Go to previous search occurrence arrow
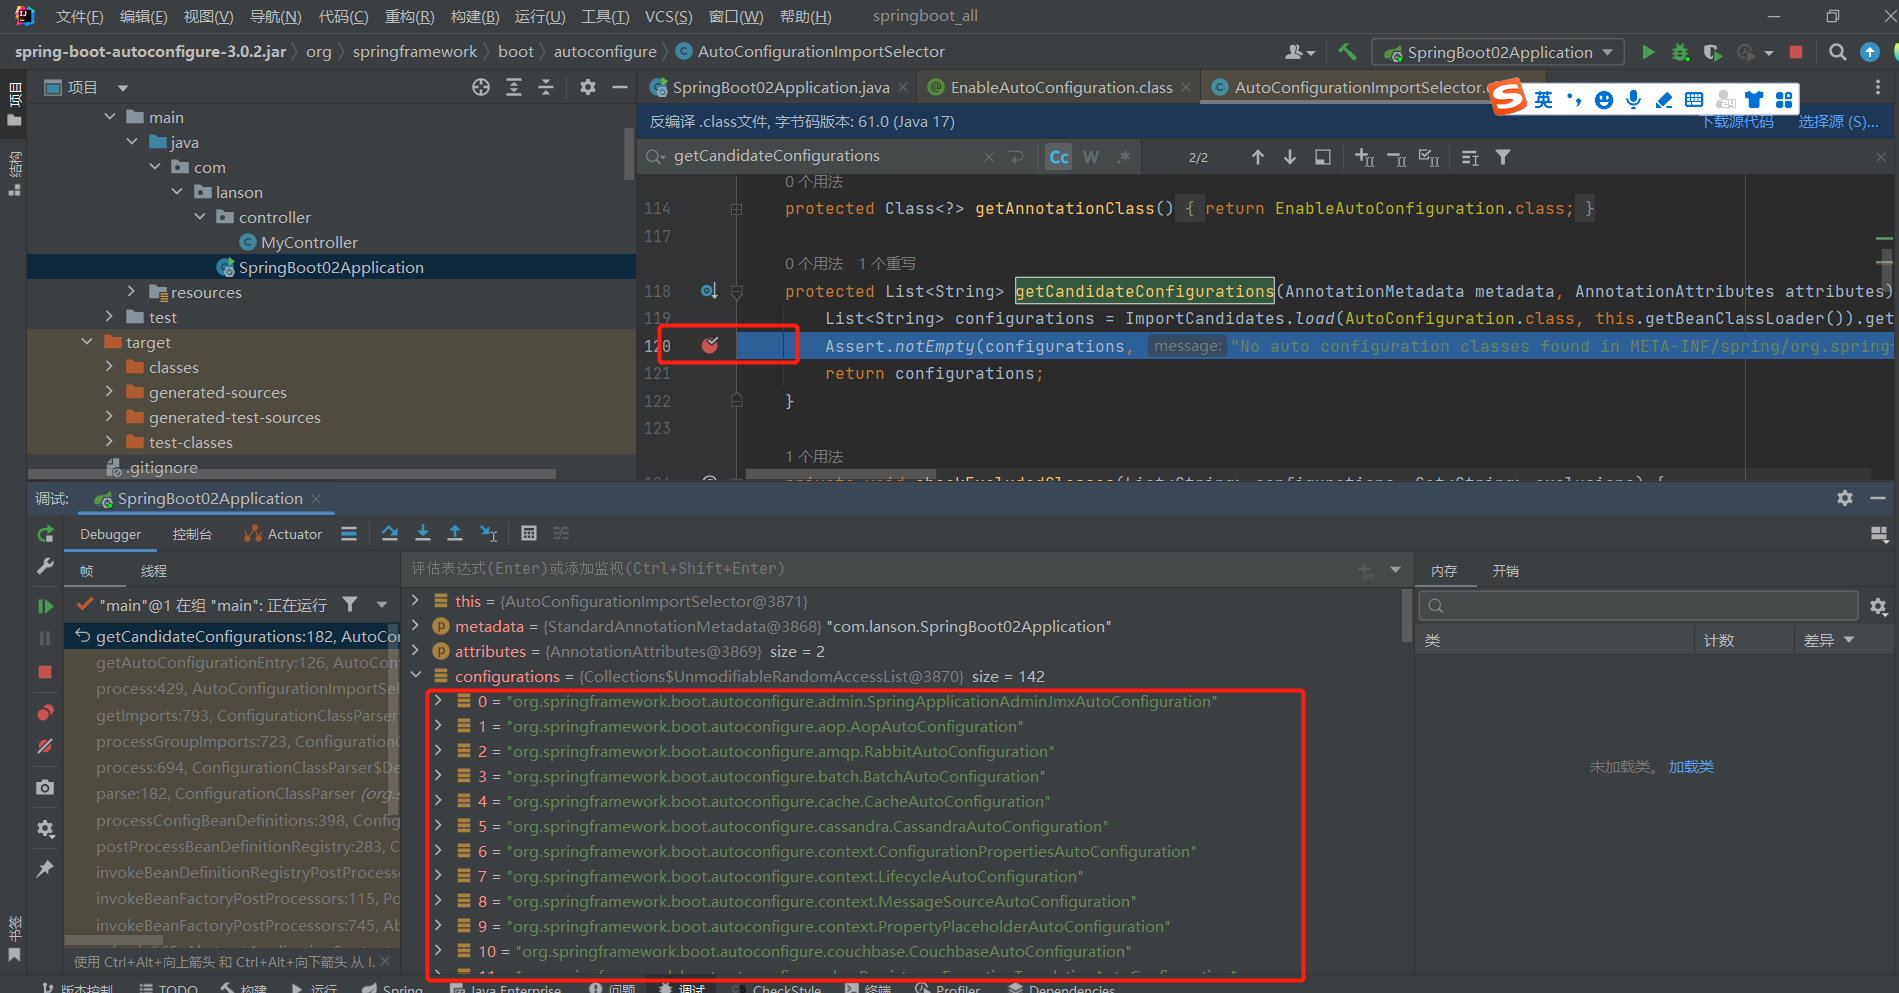Viewport: 1899px width, 993px height. click(1258, 157)
